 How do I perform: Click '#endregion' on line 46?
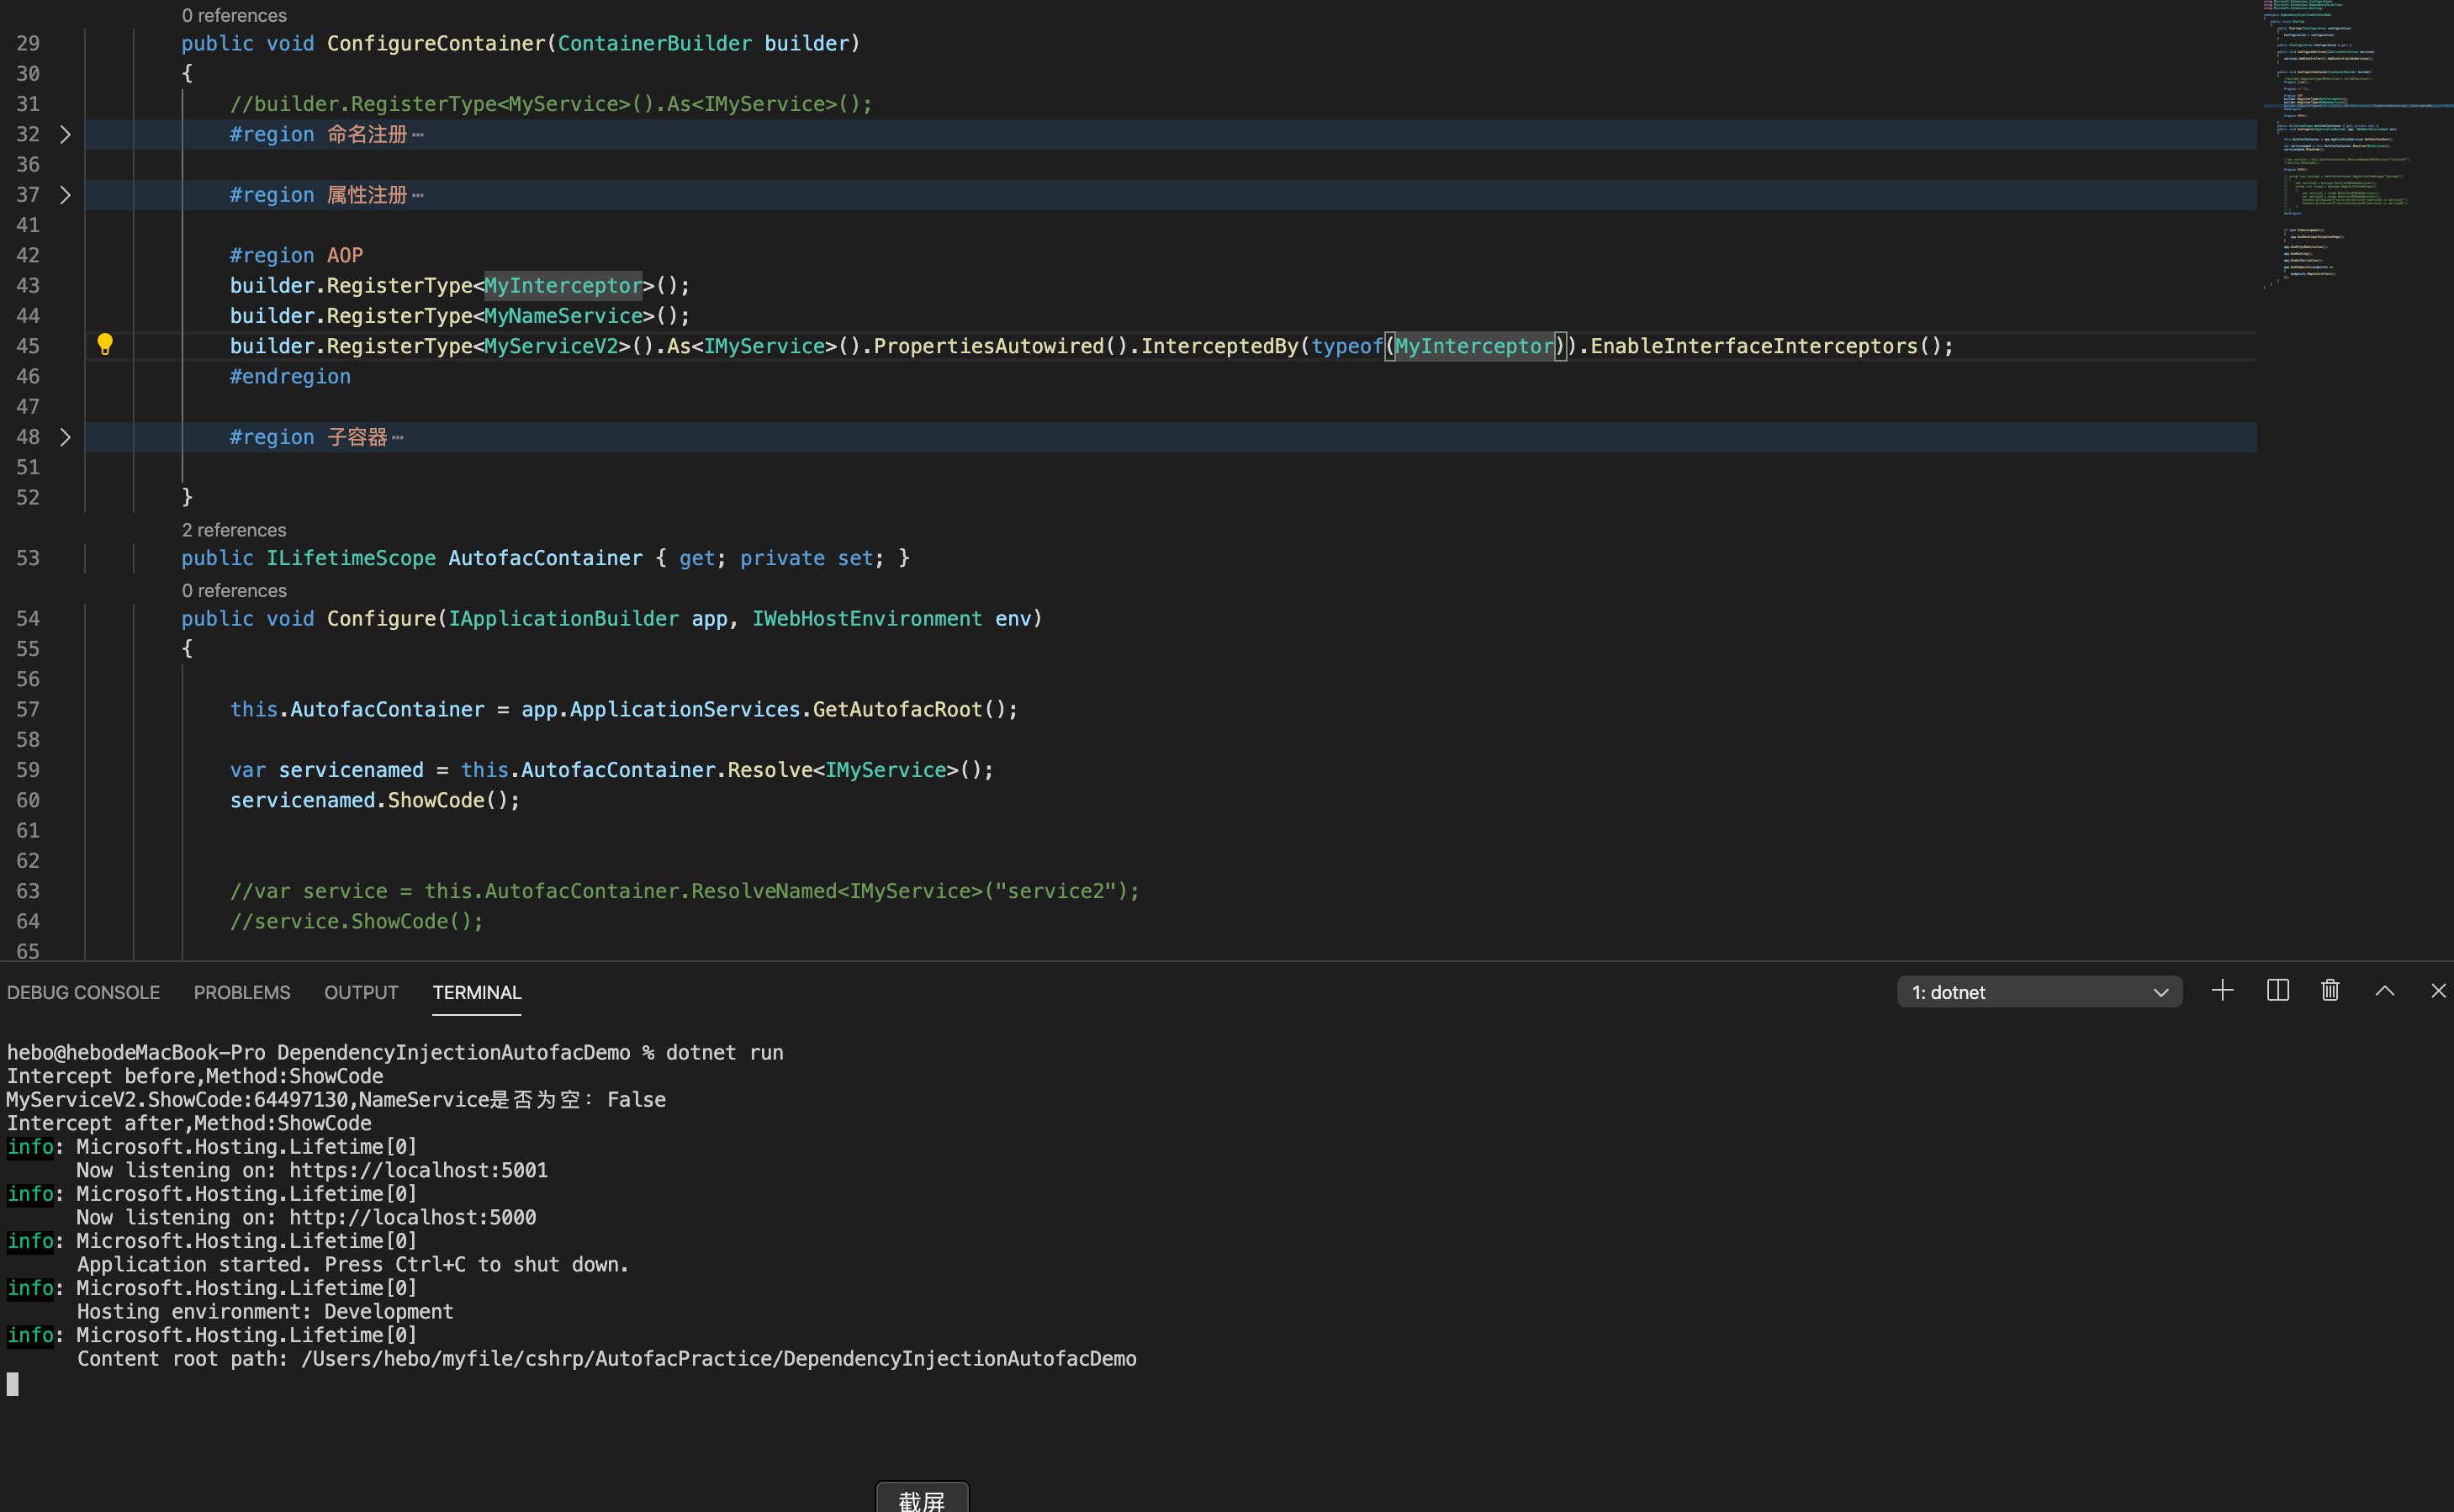[290, 377]
